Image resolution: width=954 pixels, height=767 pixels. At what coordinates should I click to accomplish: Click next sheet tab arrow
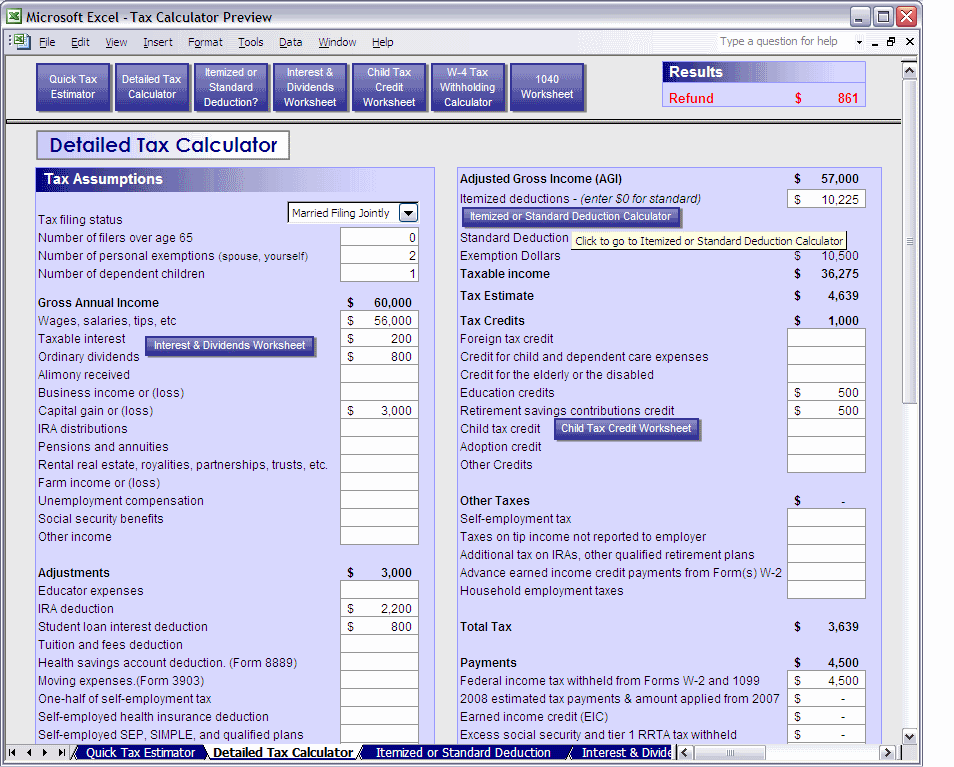pos(45,752)
